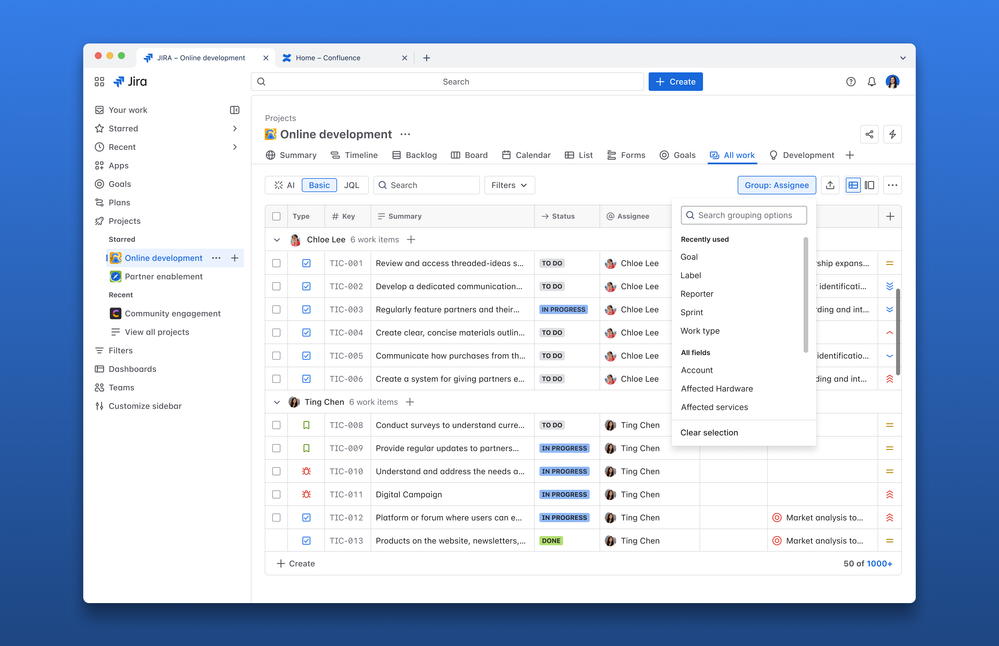The height and width of the screenshot is (646, 999).
Task: Expand the Recent sidebar chevron
Action: (235, 147)
